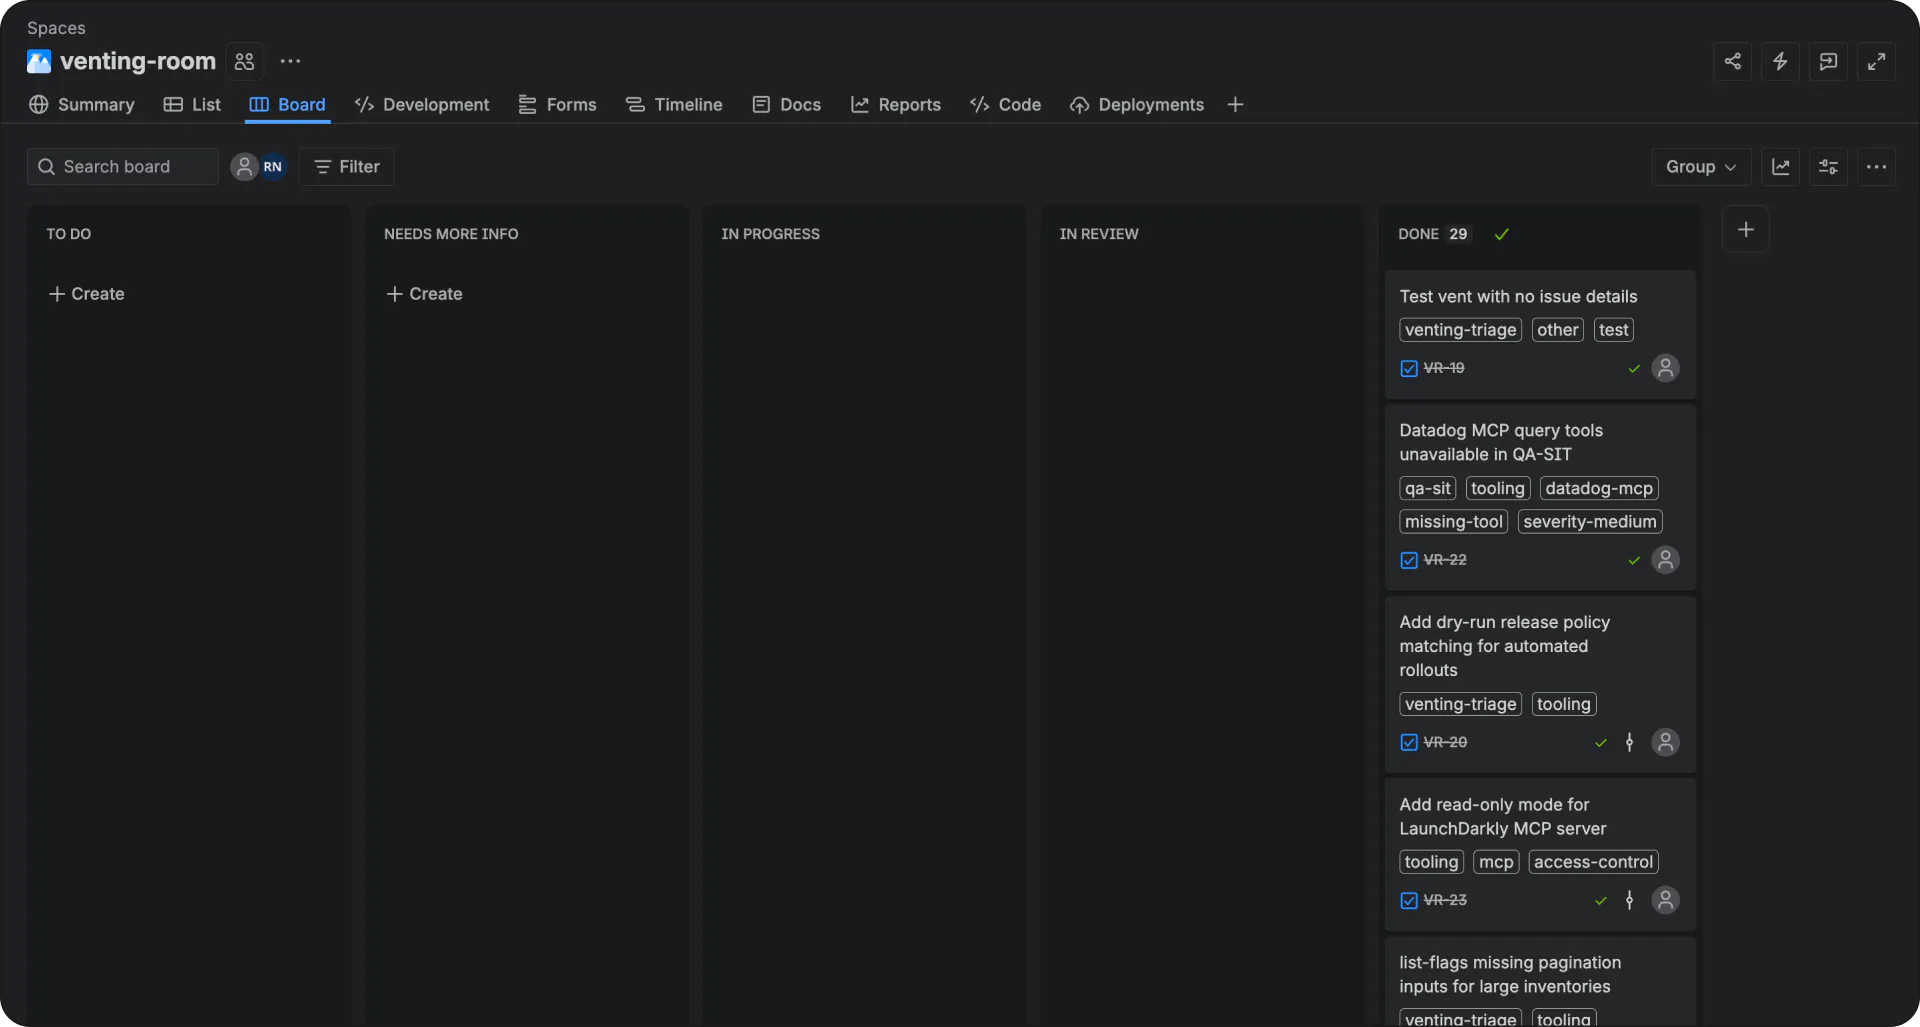Enter fullscreen with the expand arrows icon
Viewport: 1920px width, 1027px height.
click(x=1876, y=62)
